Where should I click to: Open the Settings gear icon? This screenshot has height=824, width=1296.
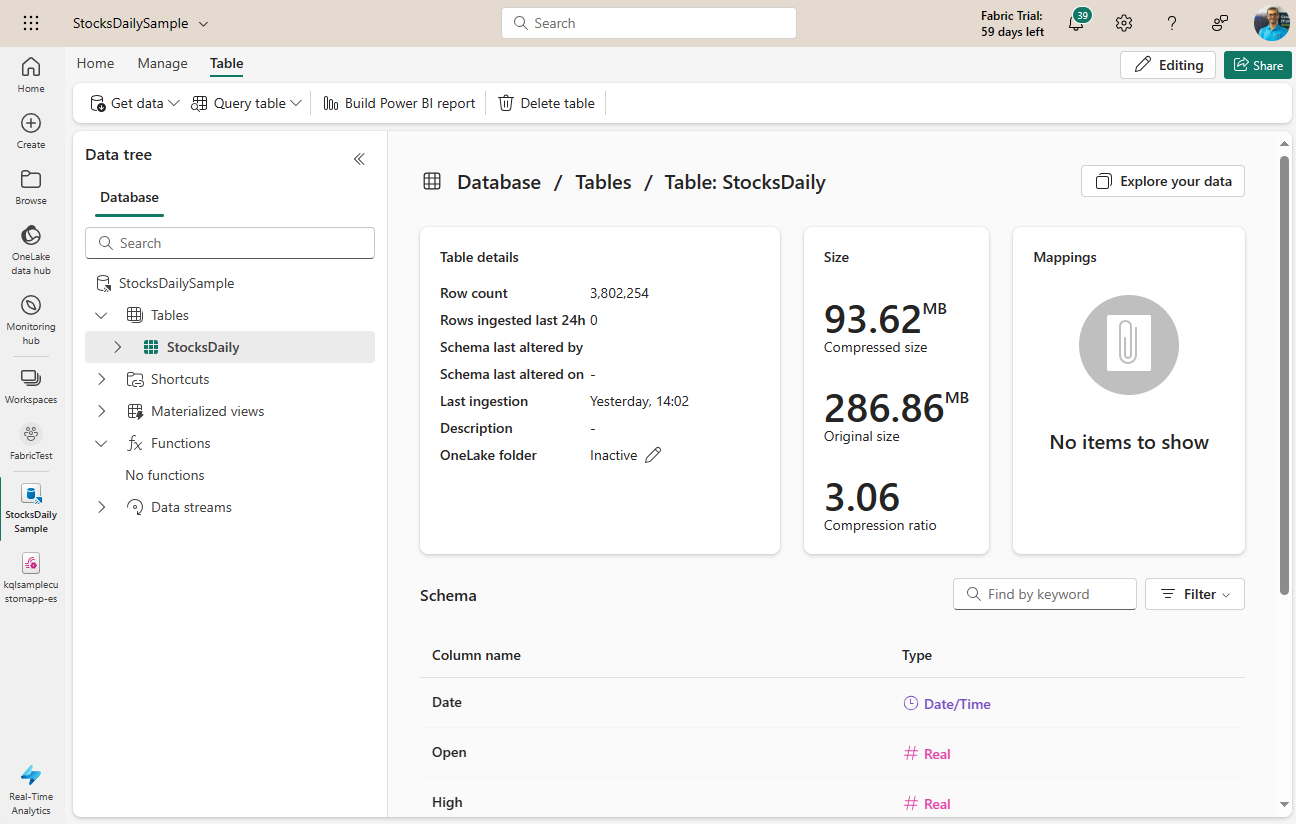1124,24
